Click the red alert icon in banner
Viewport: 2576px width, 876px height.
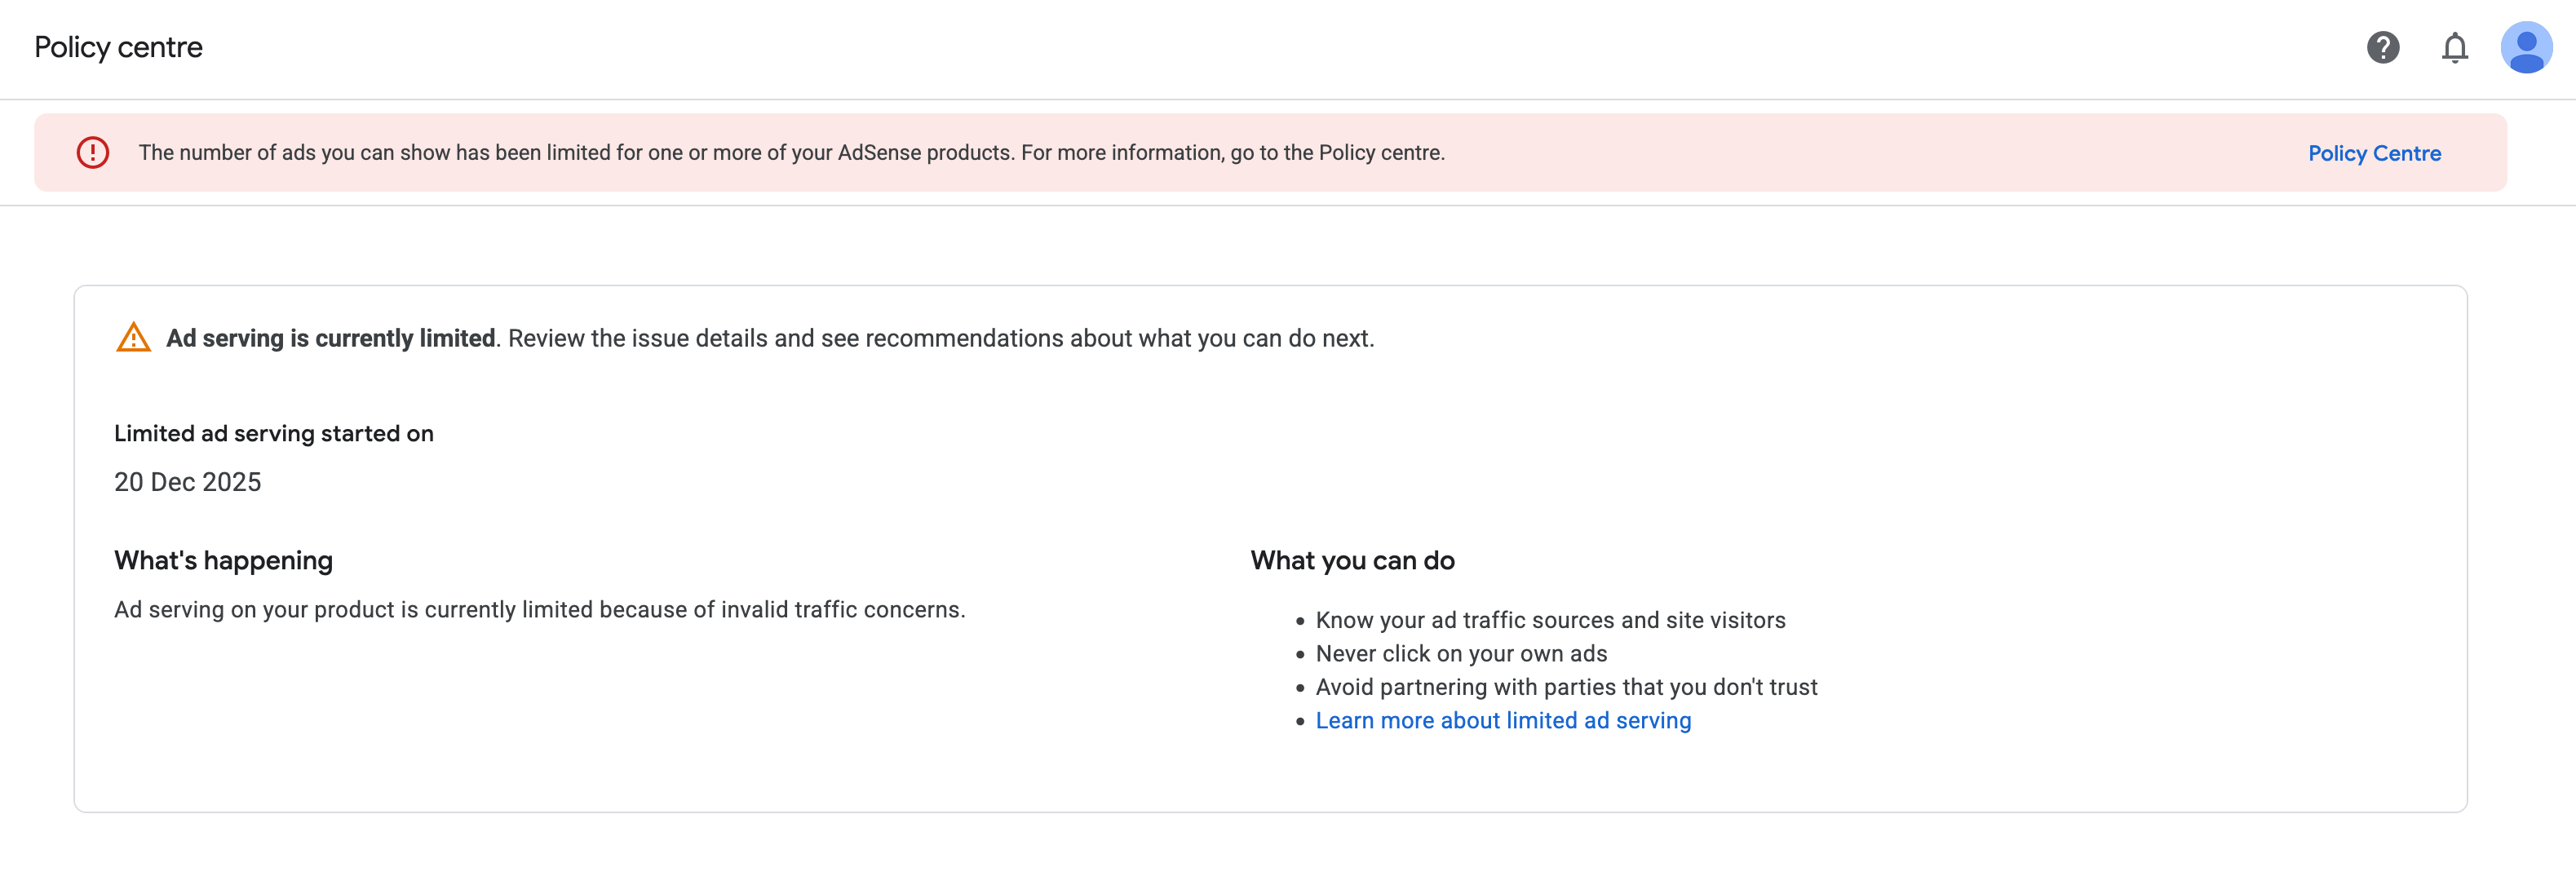(x=93, y=152)
